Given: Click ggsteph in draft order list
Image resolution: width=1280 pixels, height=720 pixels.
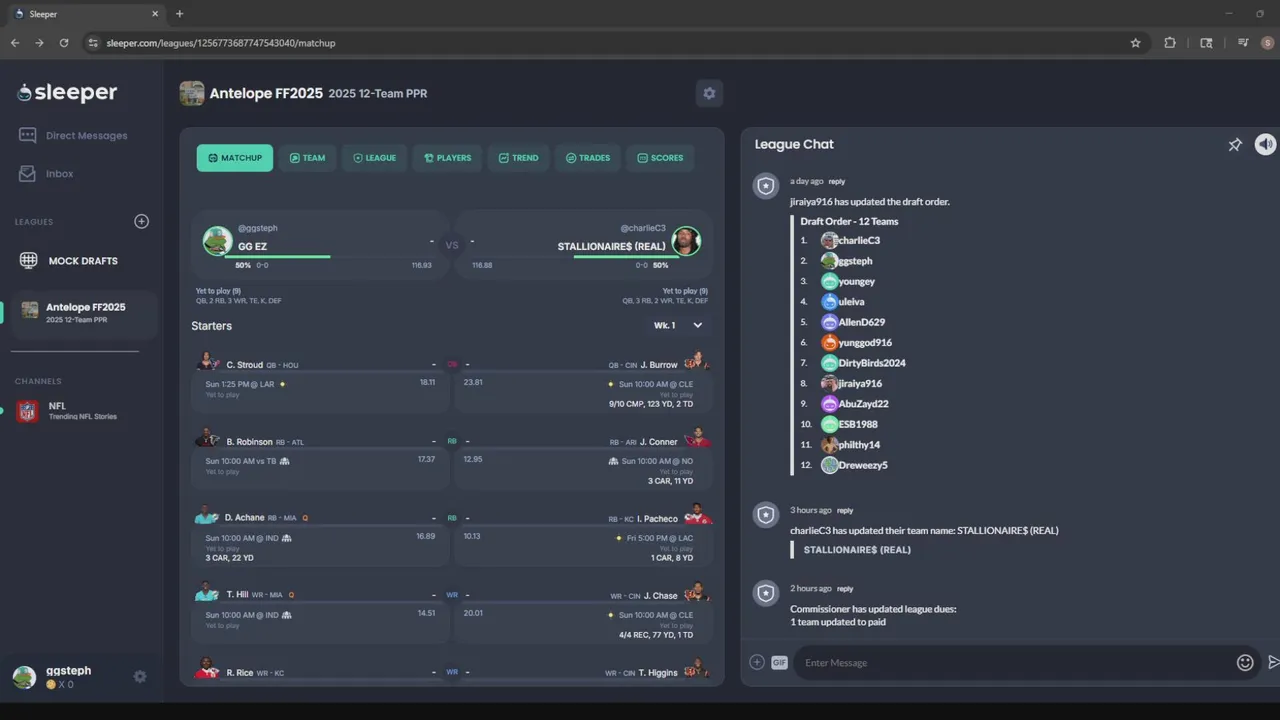Looking at the screenshot, I should pos(847,261).
